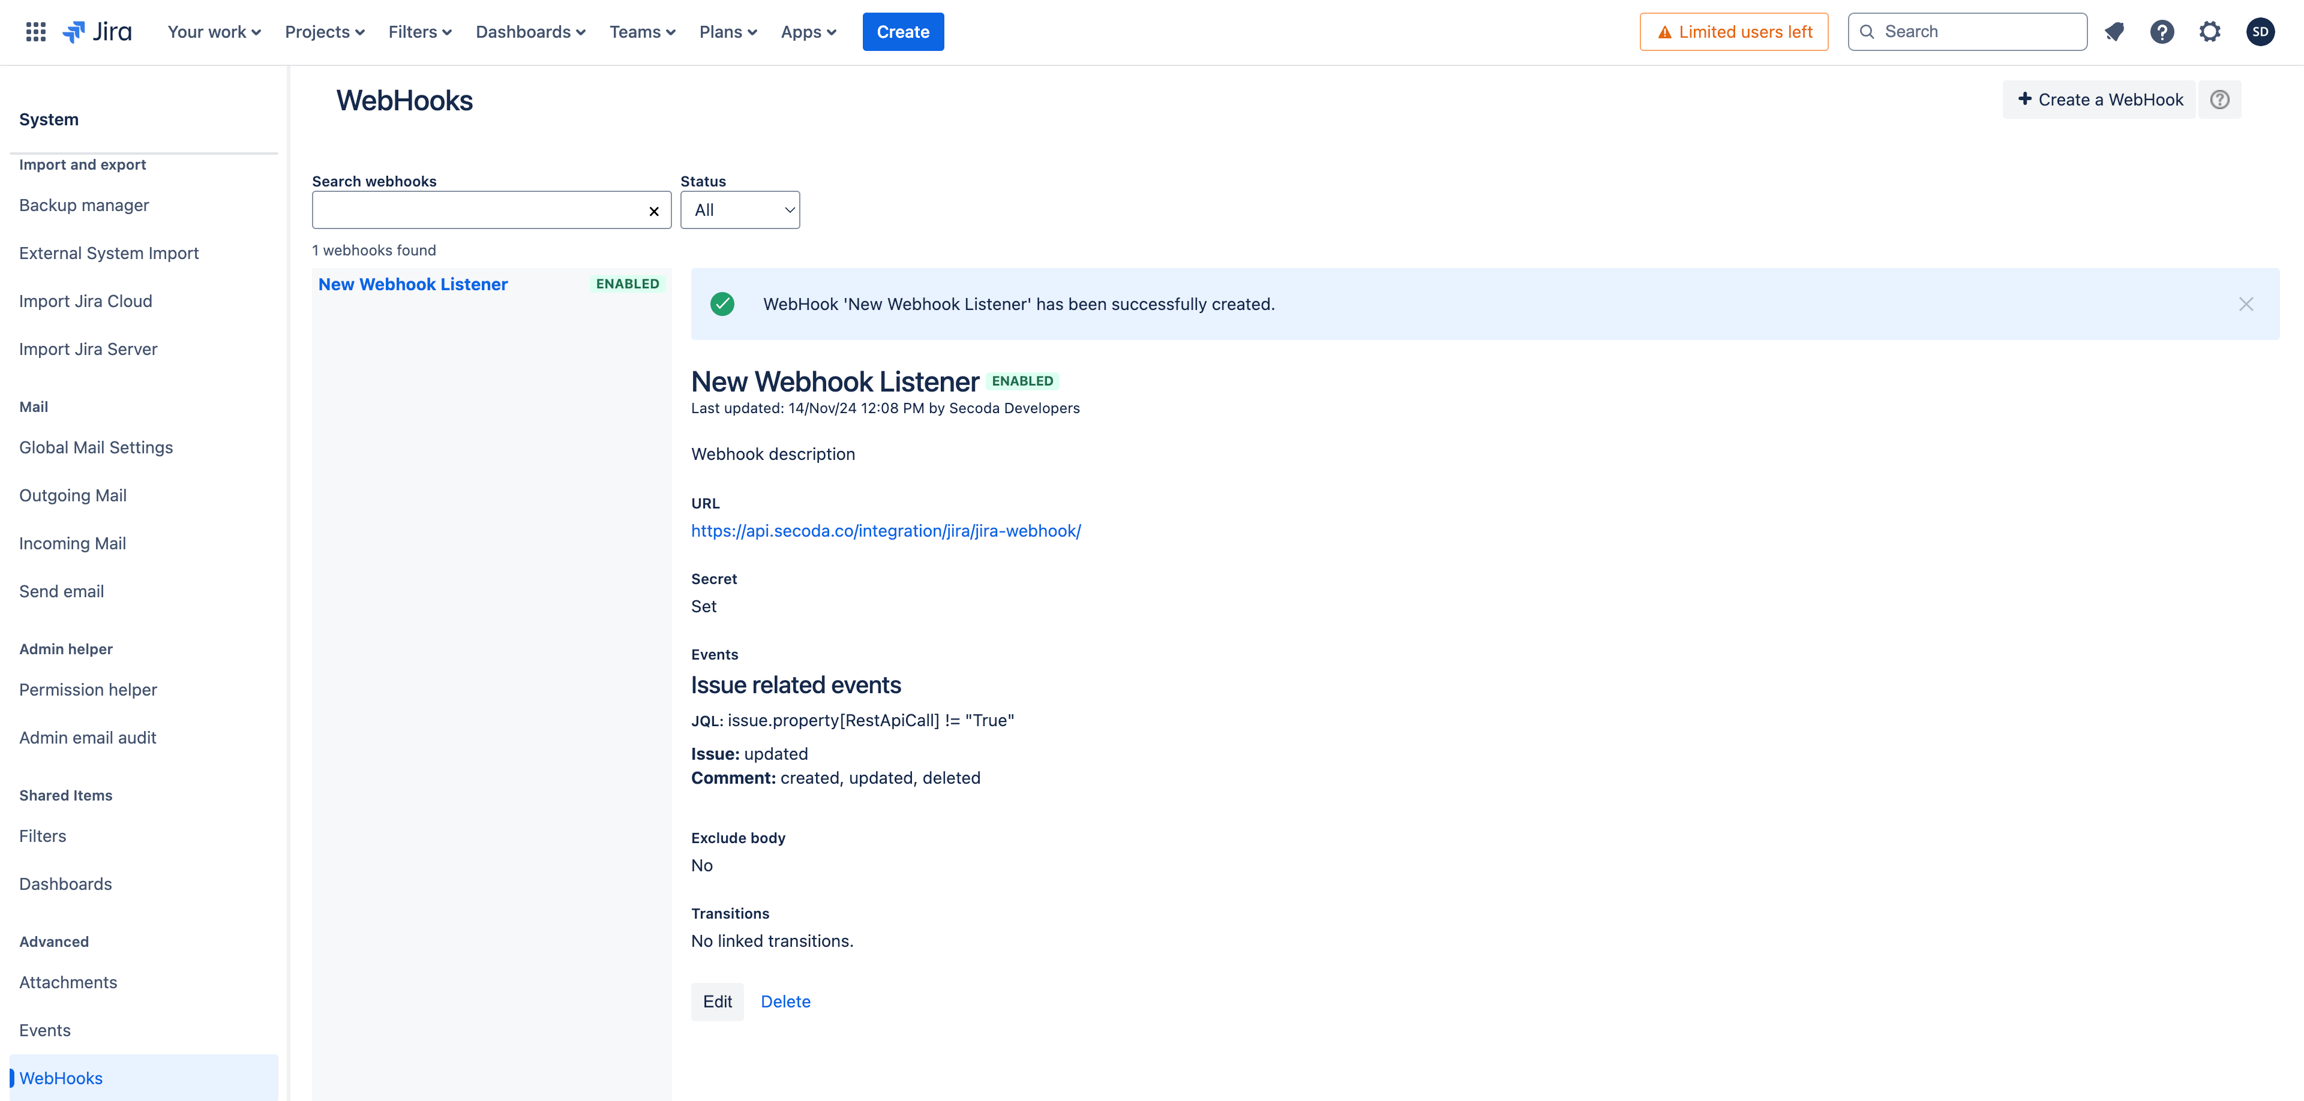The image size is (2304, 1101).
Task: Open the secoda webhook URL link
Action: click(x=885, y=531)
